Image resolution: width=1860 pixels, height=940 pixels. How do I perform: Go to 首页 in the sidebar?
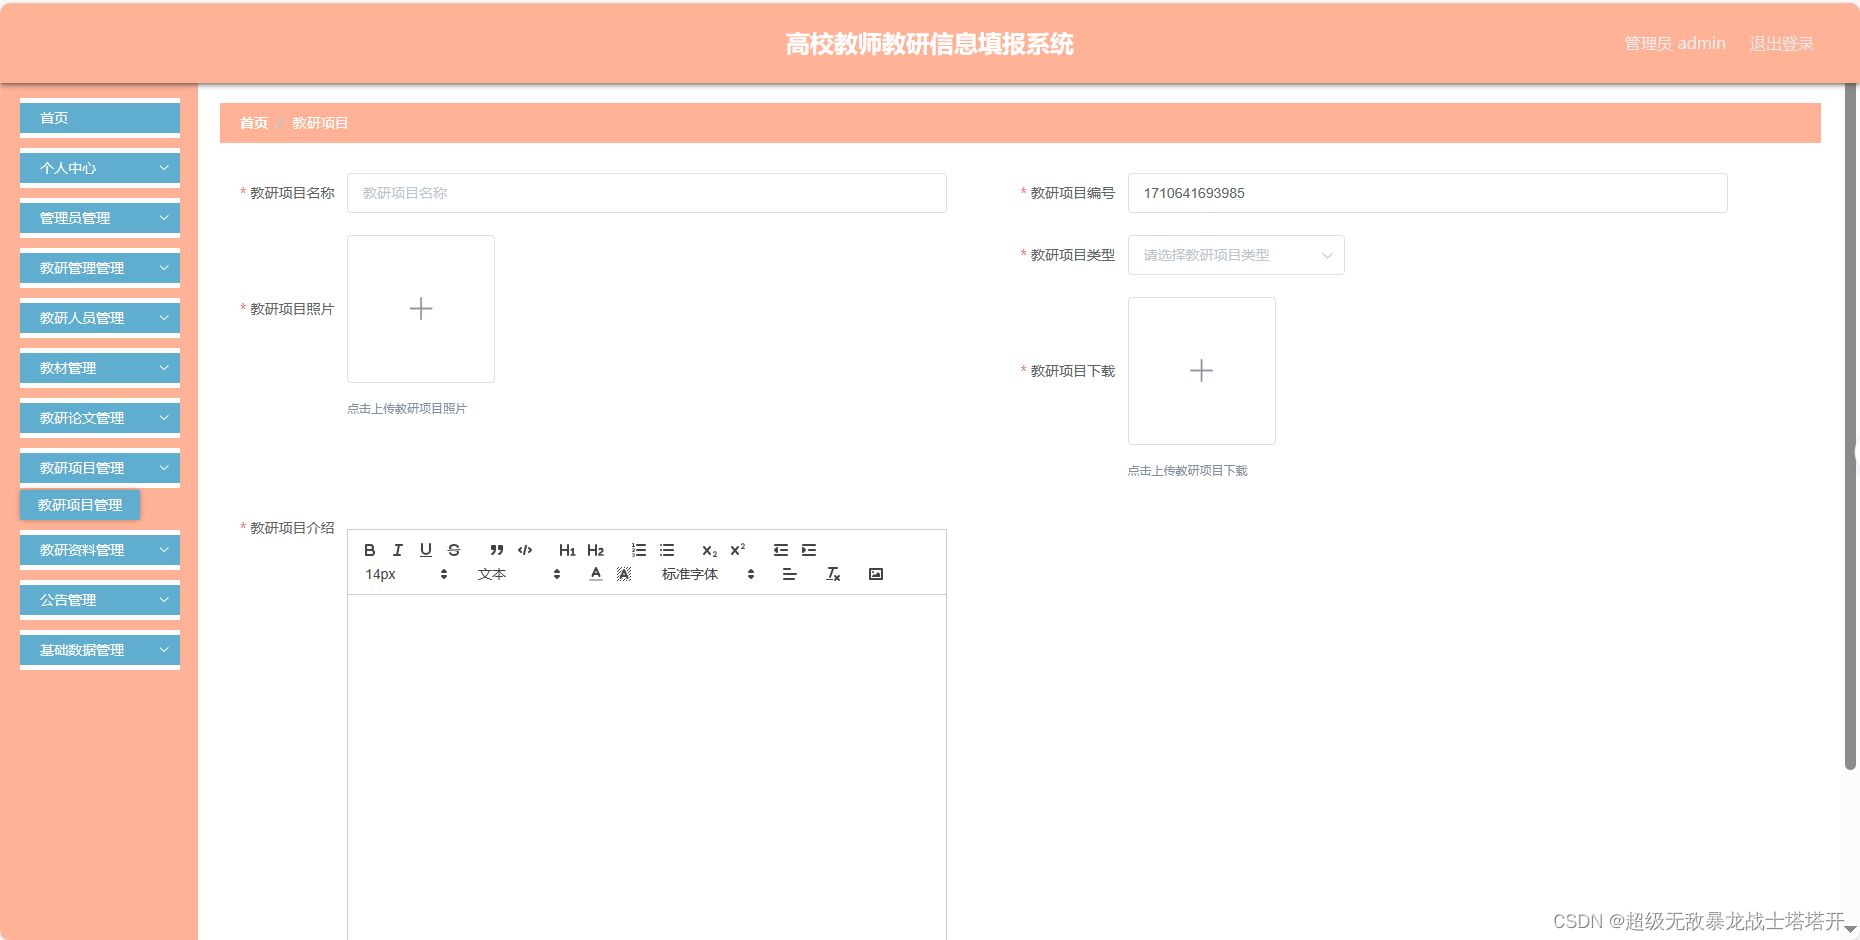(100, 118)
